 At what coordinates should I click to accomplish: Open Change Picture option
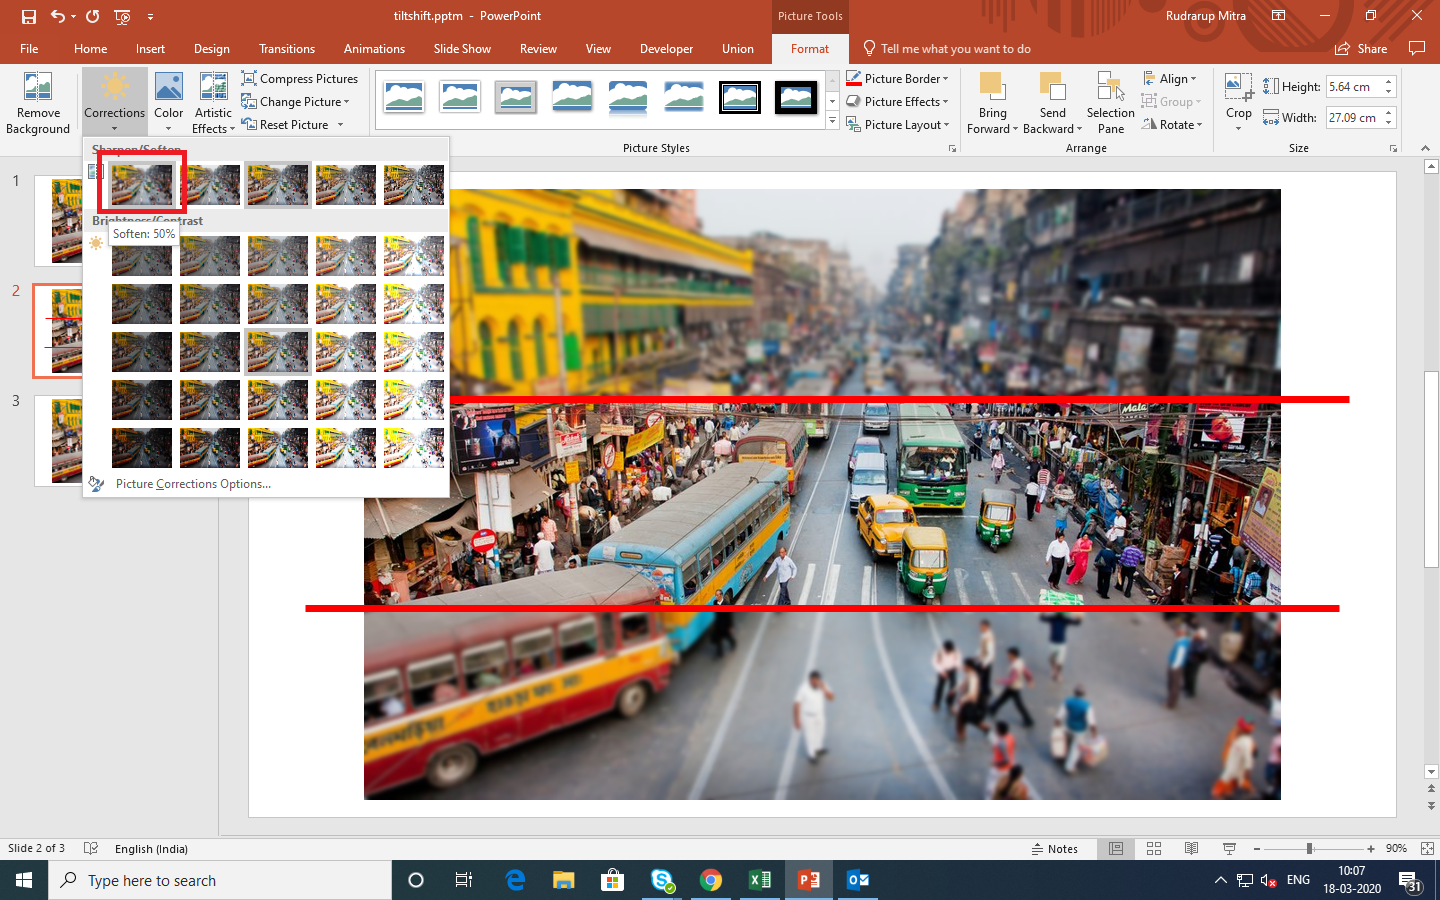pyautogui.click(x=296, y=102)
